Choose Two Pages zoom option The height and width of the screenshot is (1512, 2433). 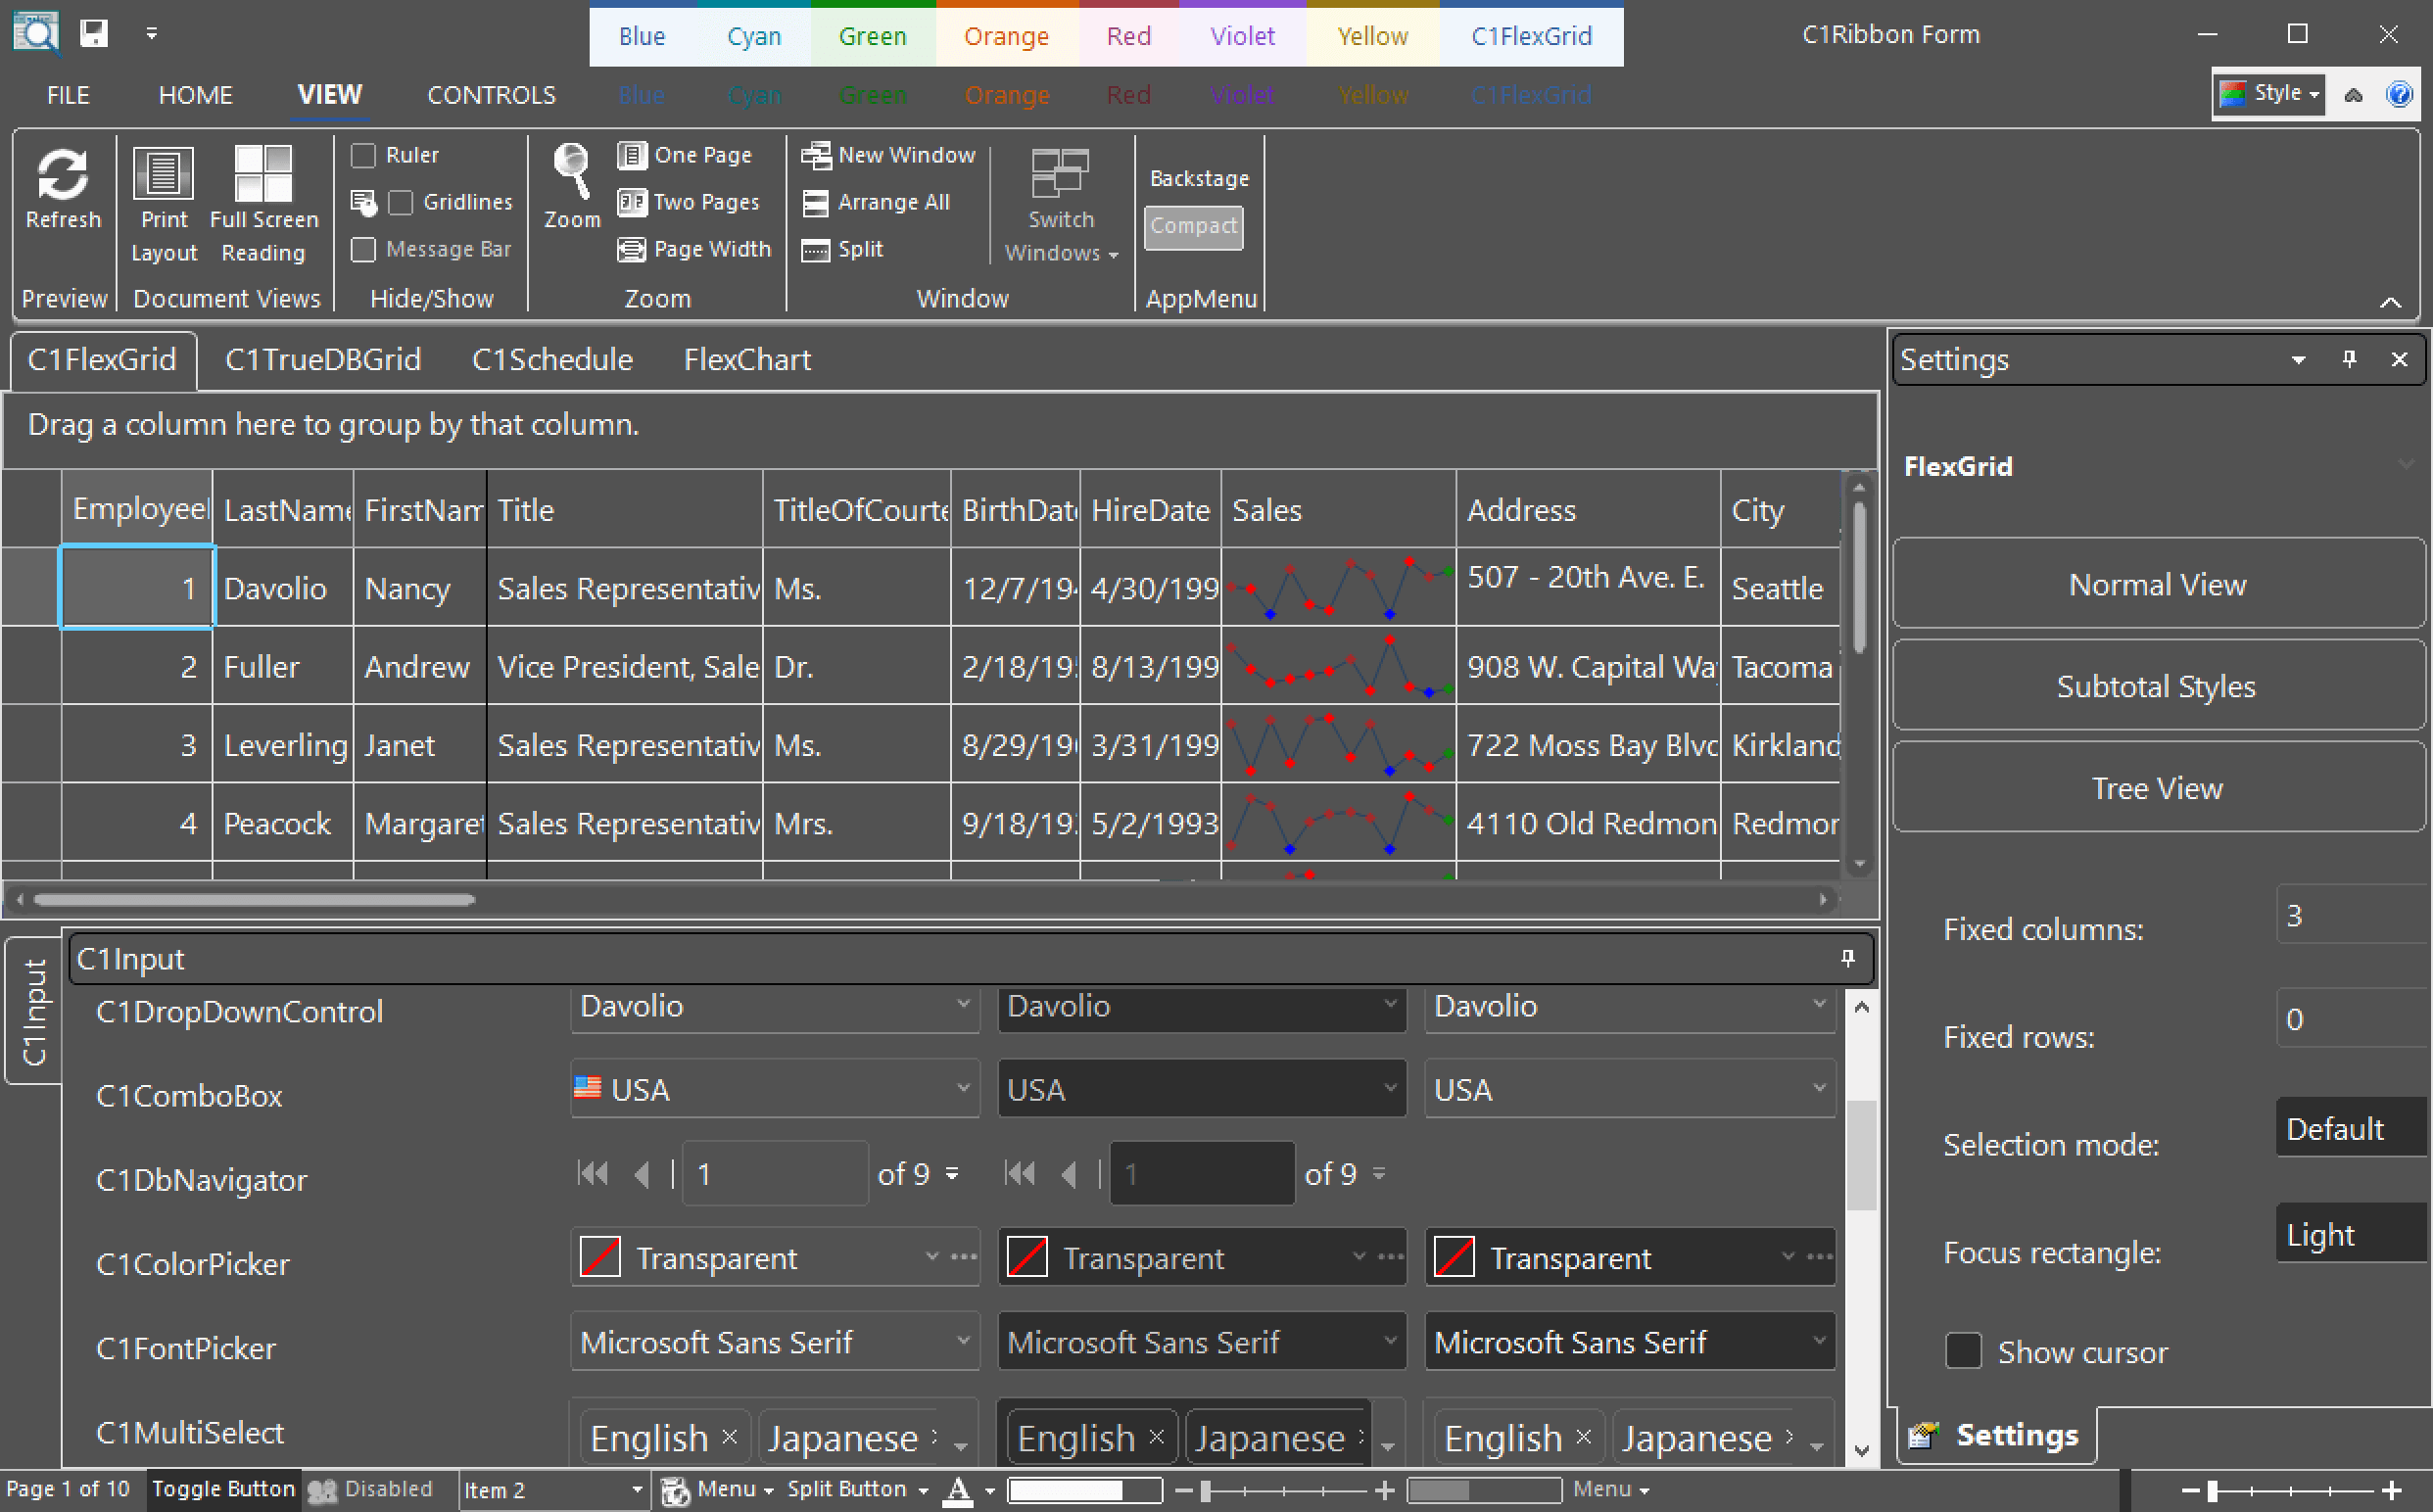[689, 202]
